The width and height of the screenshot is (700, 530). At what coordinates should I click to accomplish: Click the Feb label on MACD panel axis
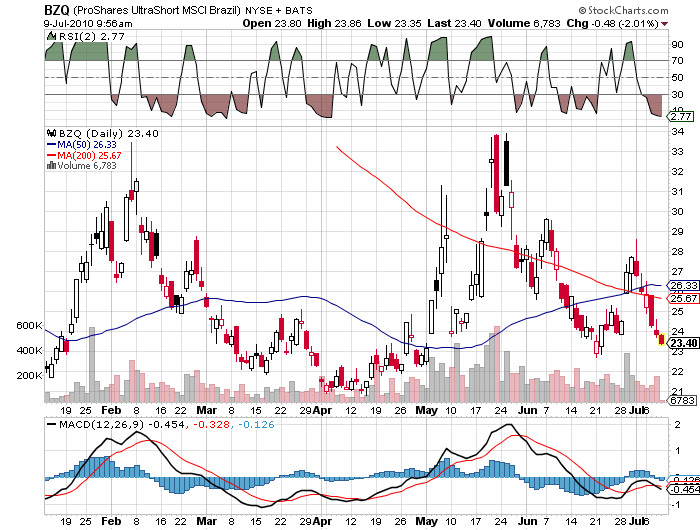coord(111,521)
